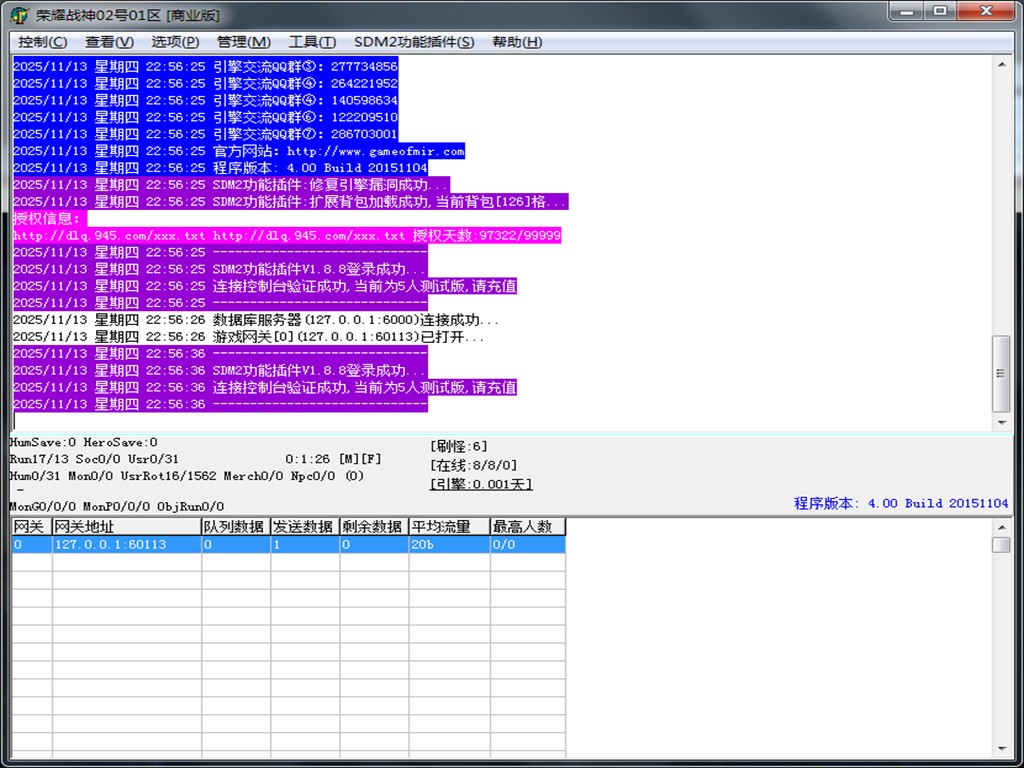Open the SDM2功能插件(S) menu
This screenshot has height=768, width=1024.
coord(414,42)
